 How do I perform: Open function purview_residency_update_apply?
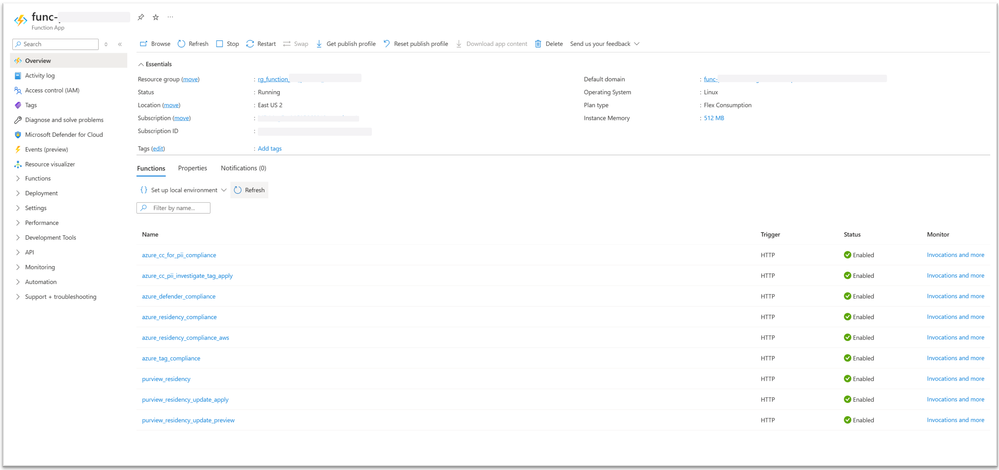185,400
